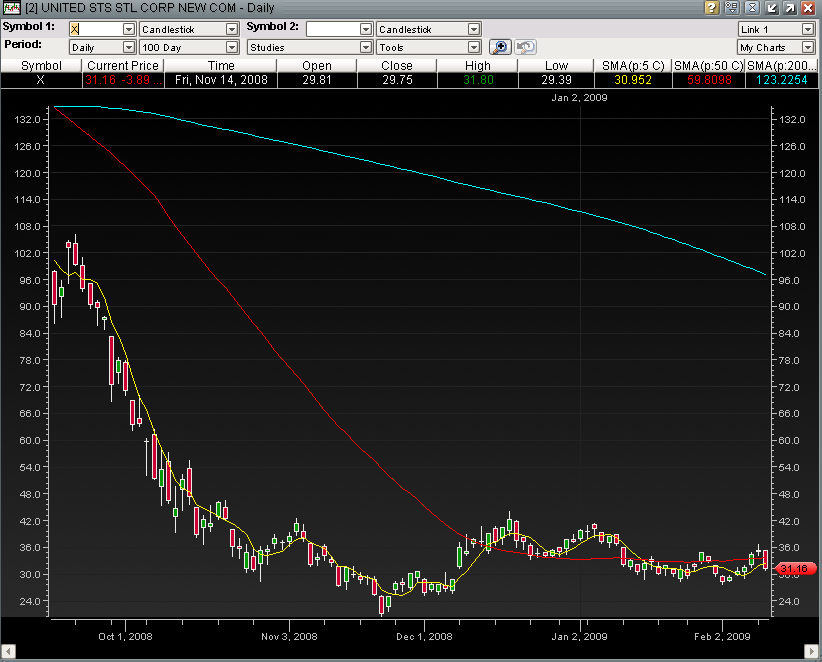Click the chart application icon in title bar
This screenshot has height=662, width=822.
[12, 8]
